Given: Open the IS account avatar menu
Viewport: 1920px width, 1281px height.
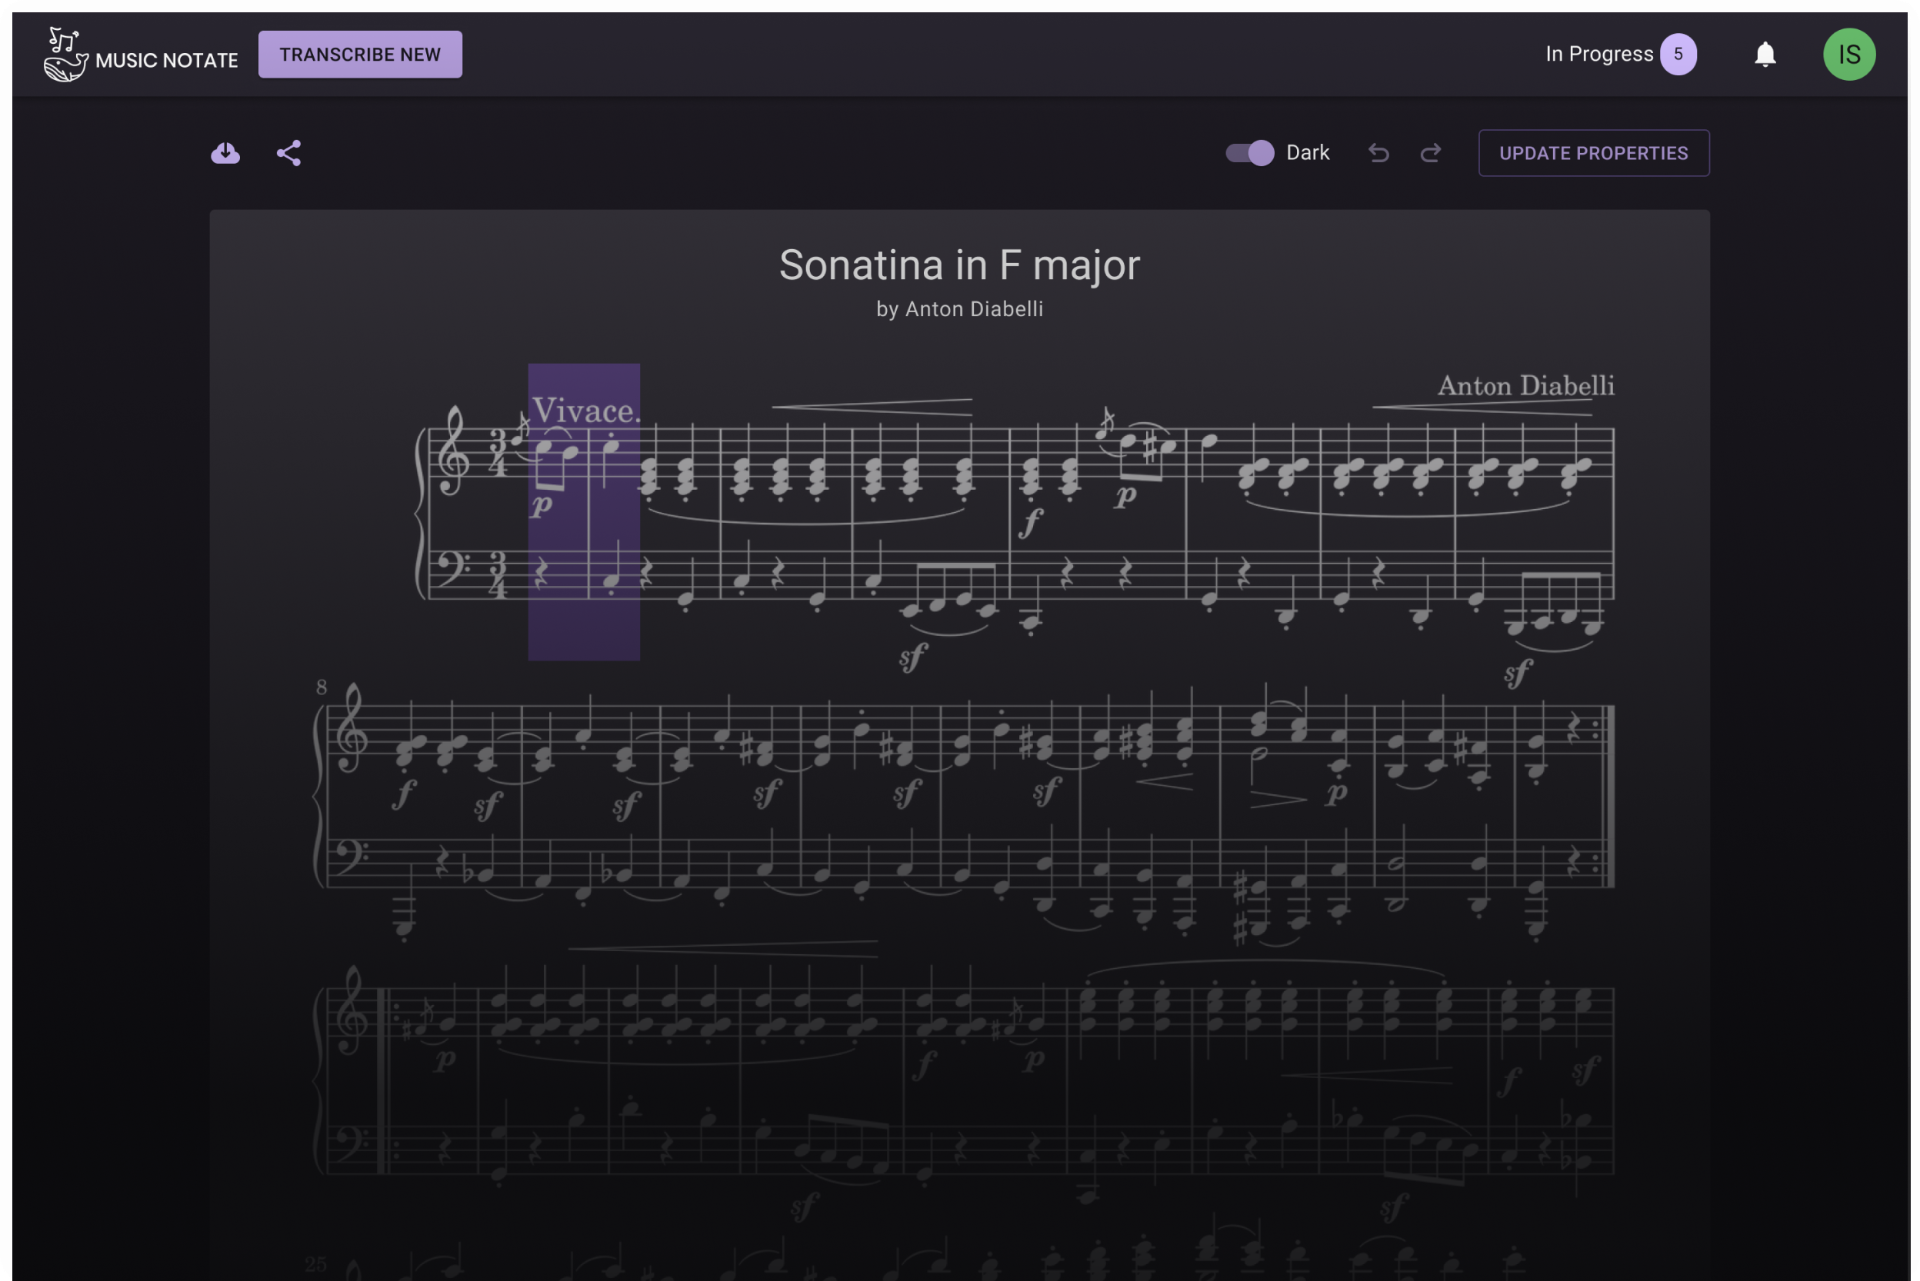Looking at the screenshot, I should coord(1849,54).
